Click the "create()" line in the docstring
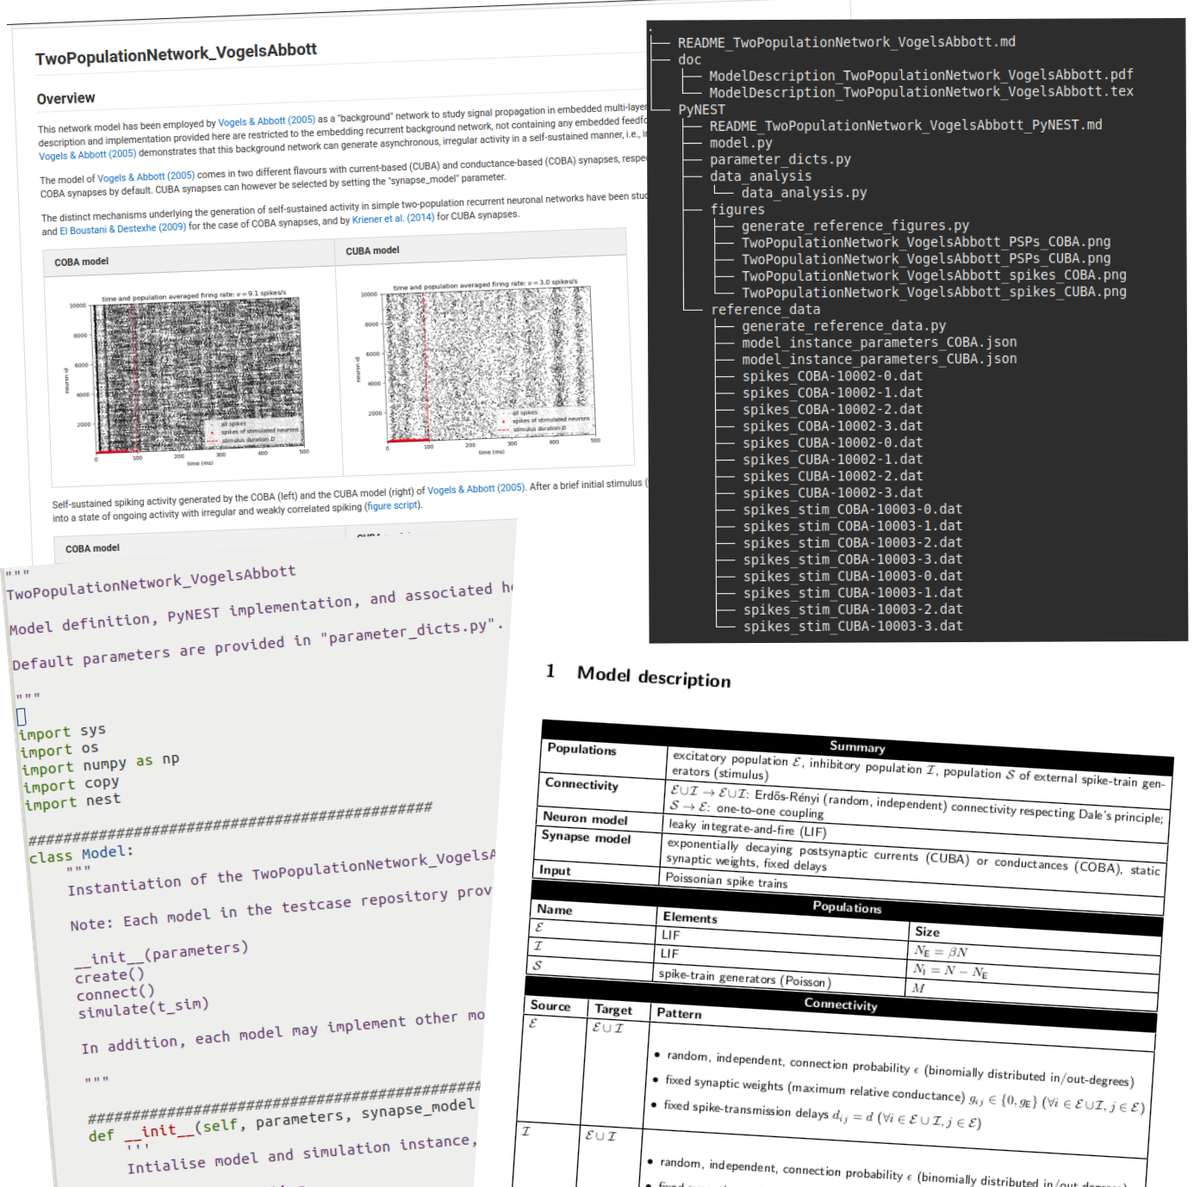 pos(109,975)
